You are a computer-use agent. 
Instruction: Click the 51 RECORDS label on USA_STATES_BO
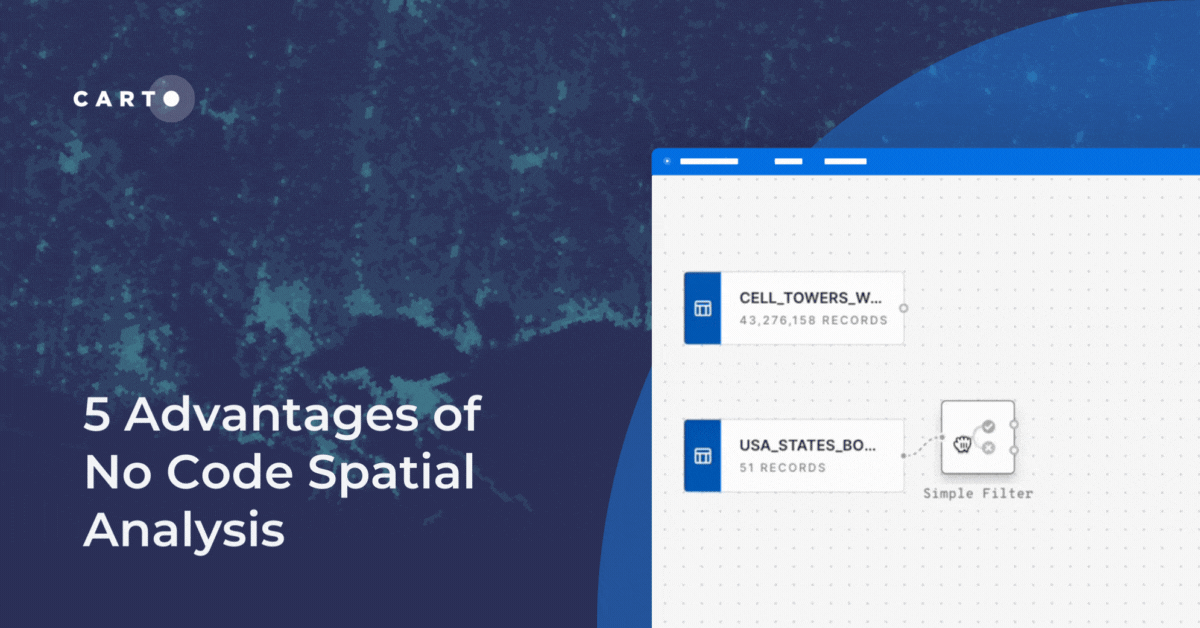point(781,467)
